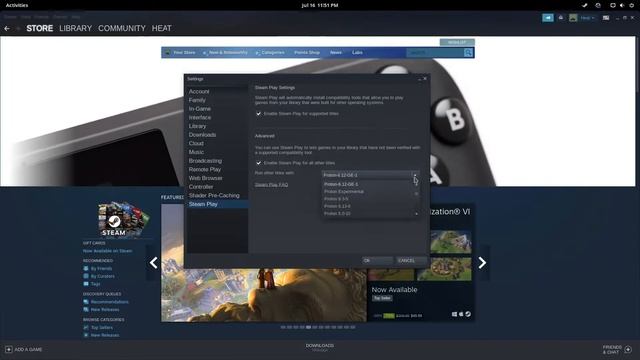640x360 pixels.
Task: Open the user avatar icon in header
Action: coord(573,18)
